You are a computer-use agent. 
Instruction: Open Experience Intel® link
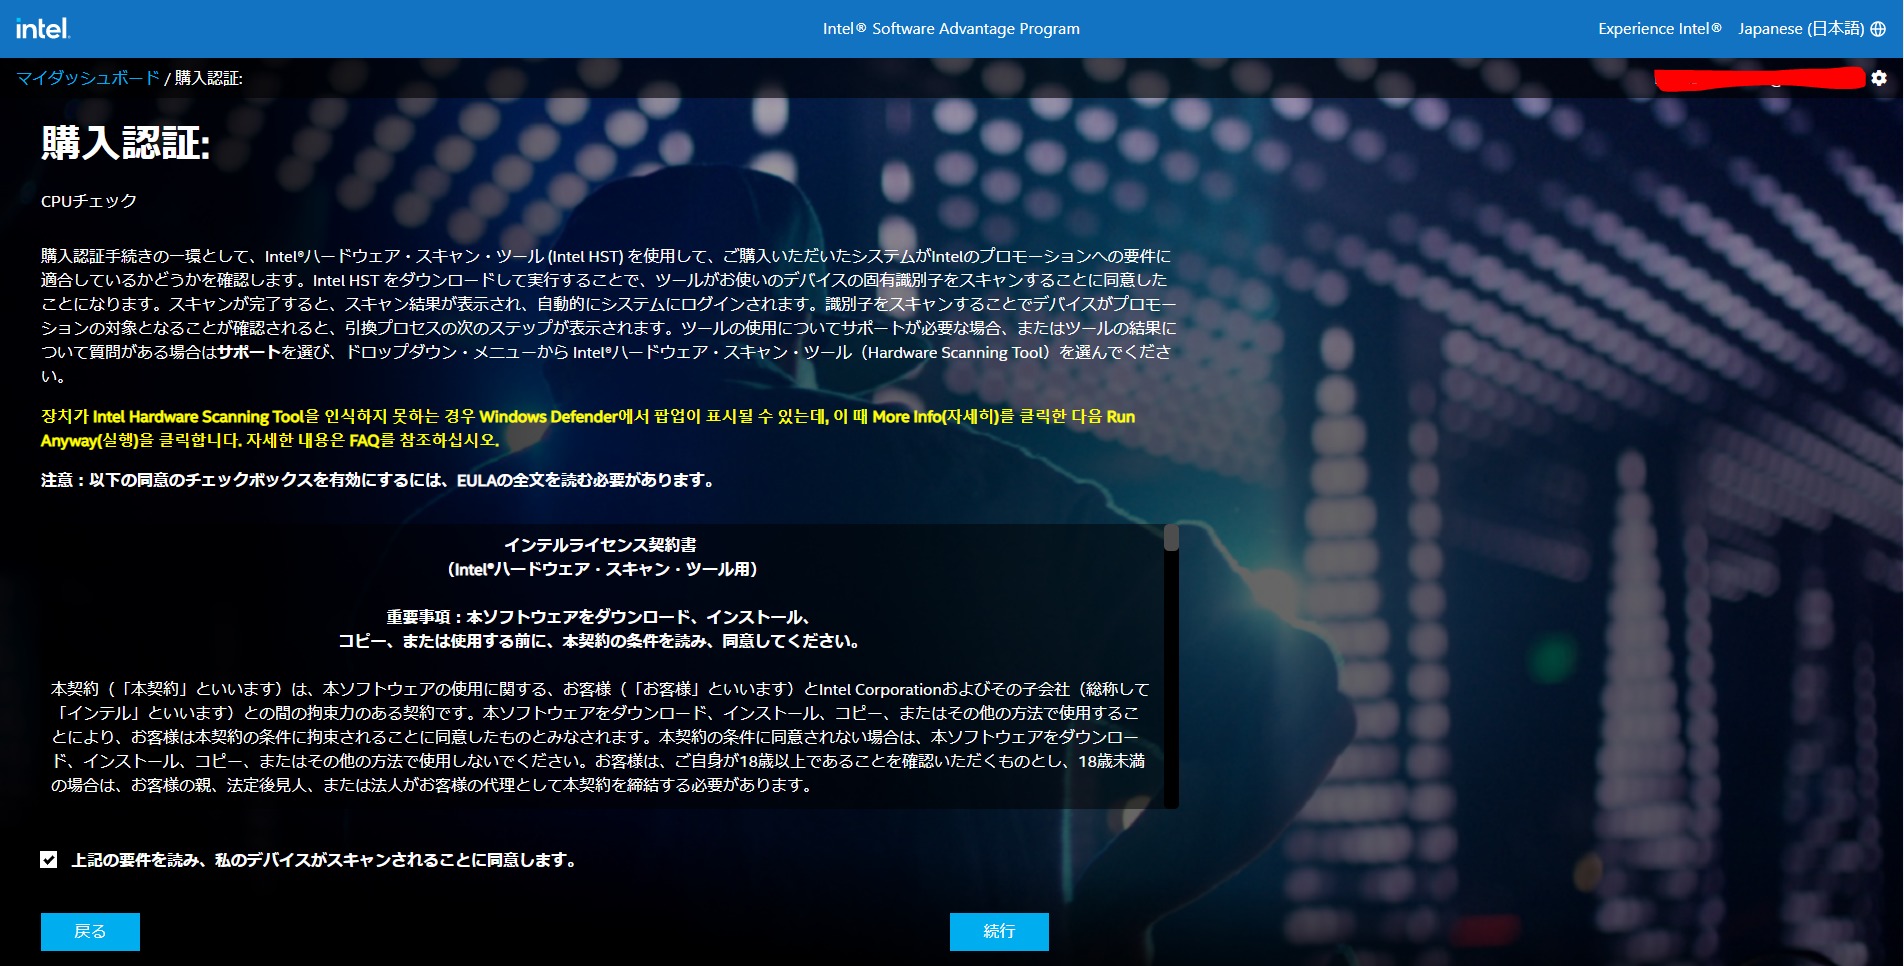point(1659,29)
